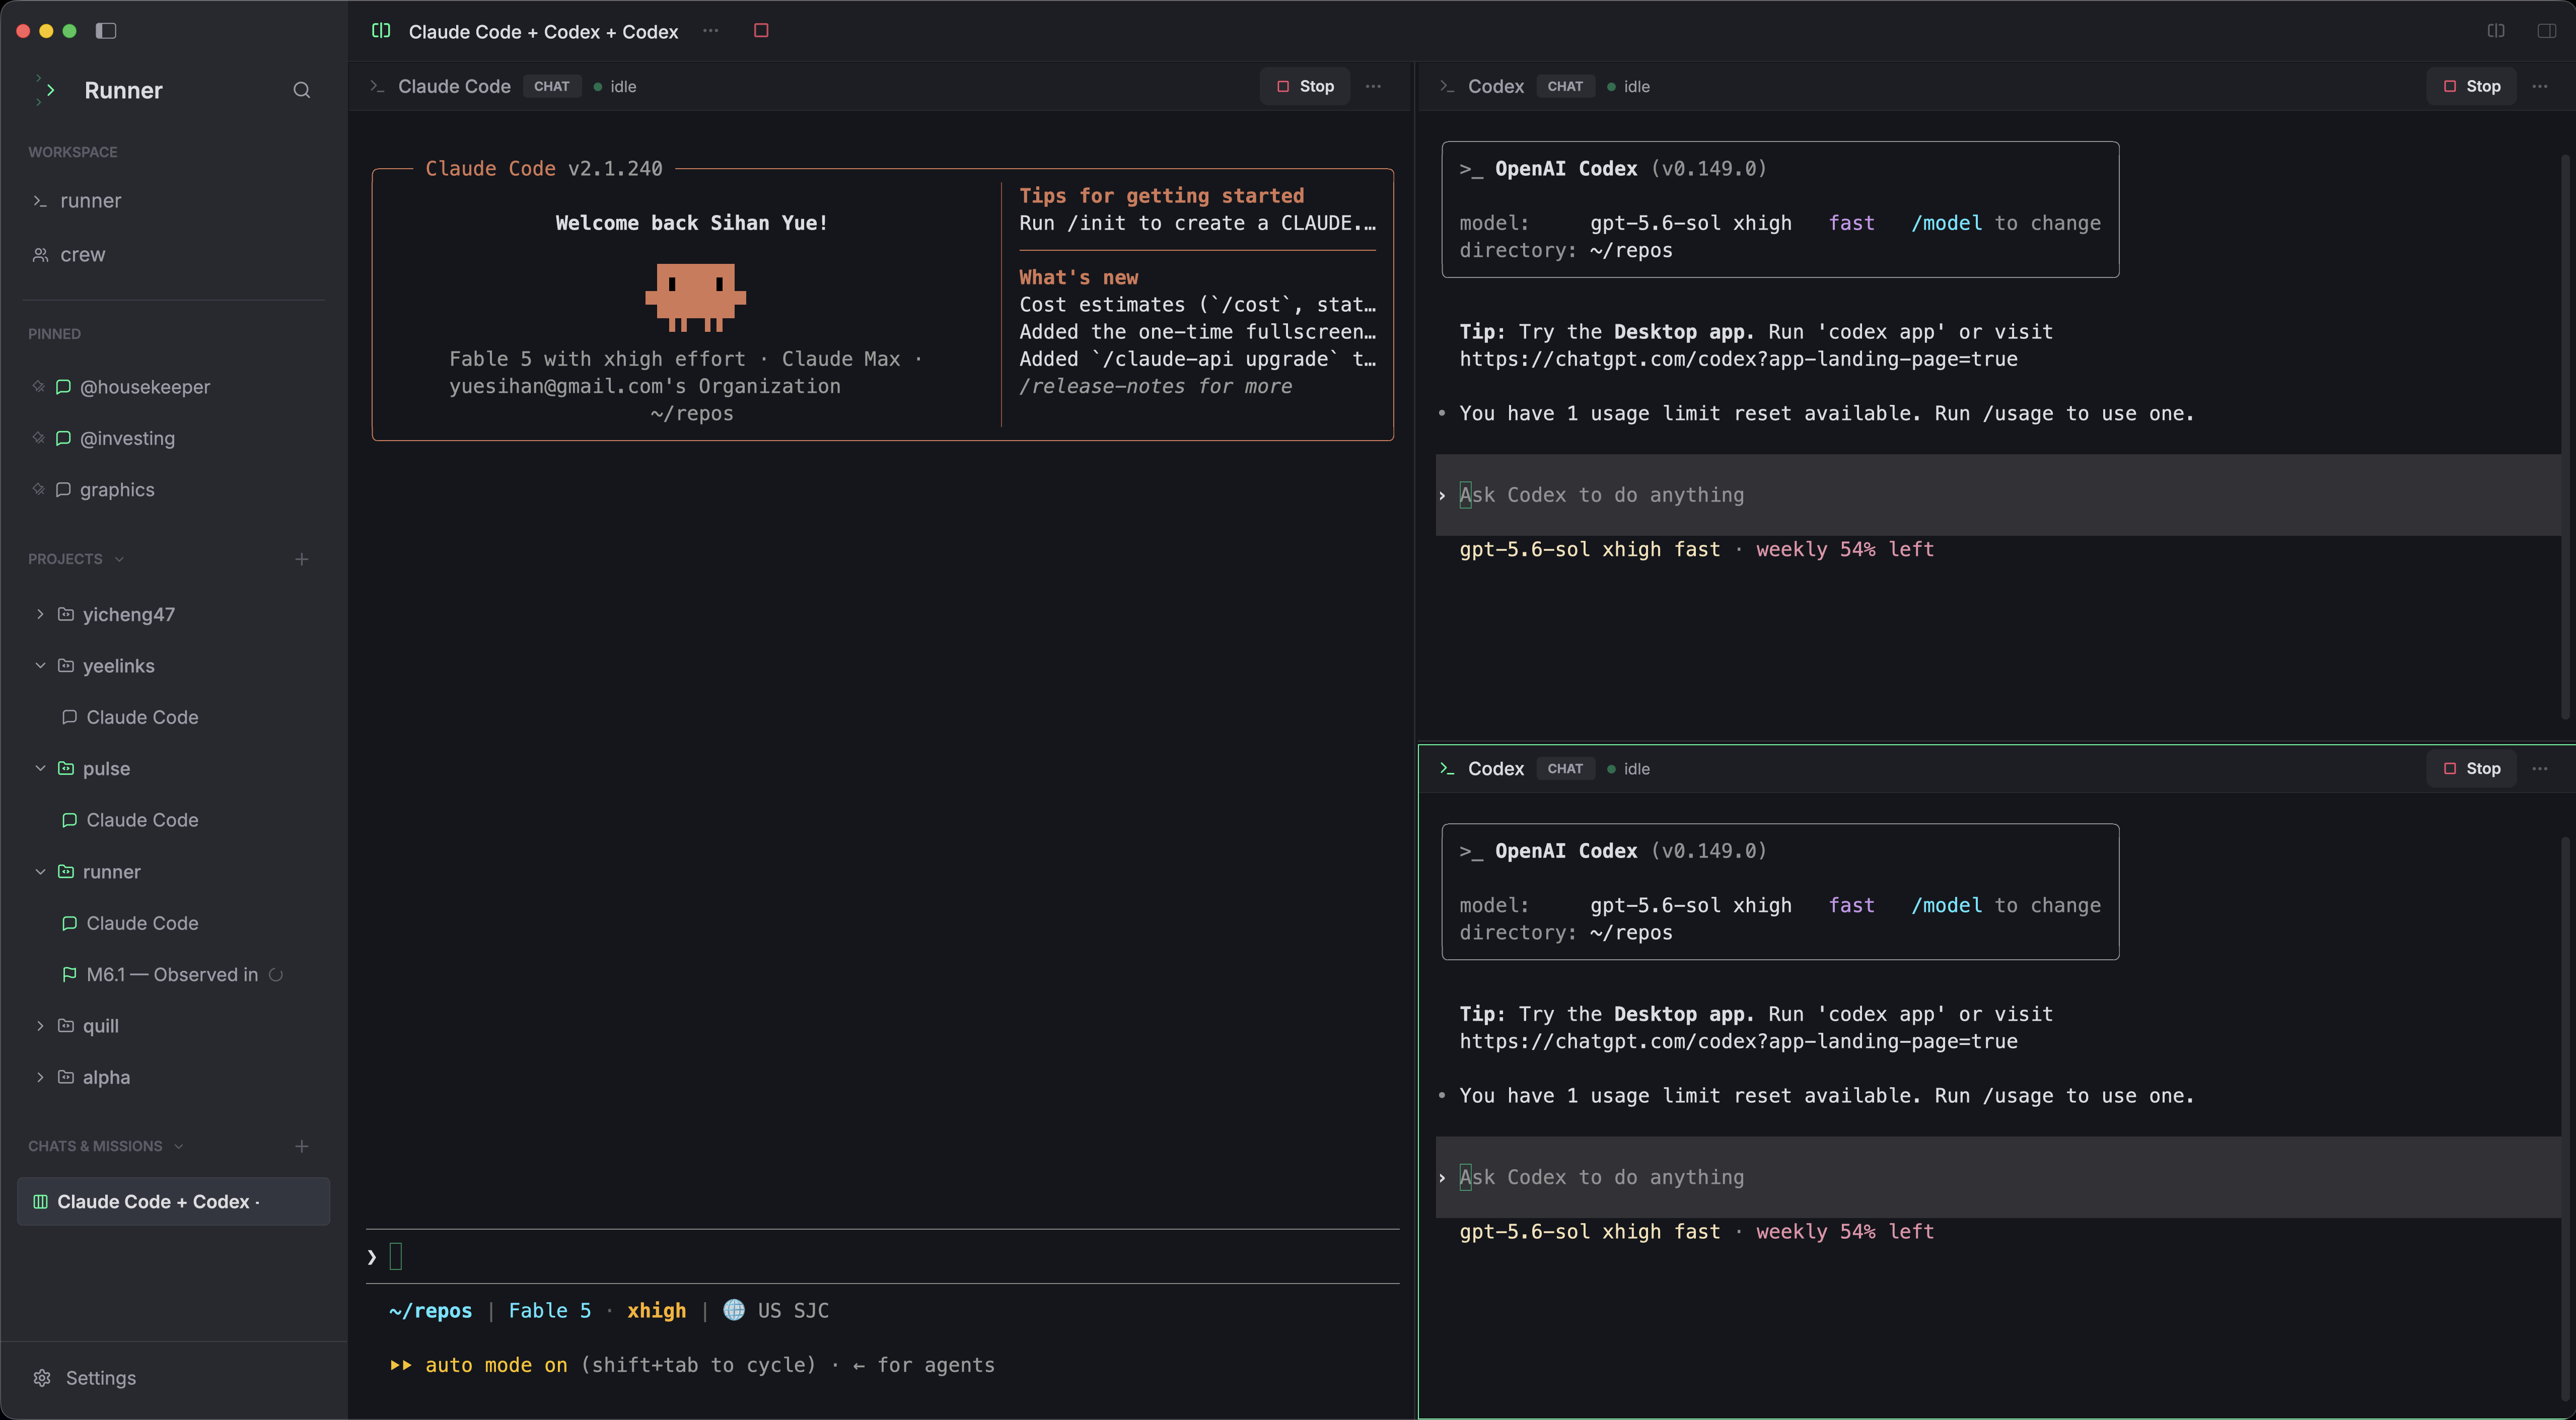Click the quill folder icon
The width and height of the screenshot is (2576, 1420).
(x=66, y=1025)
